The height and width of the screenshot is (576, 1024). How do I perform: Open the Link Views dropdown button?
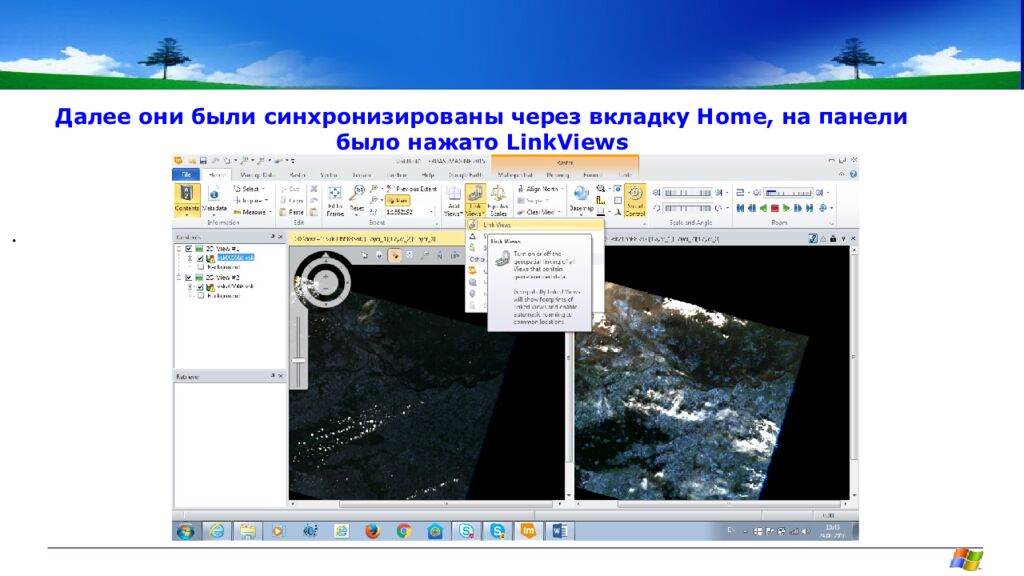[475, 208]
